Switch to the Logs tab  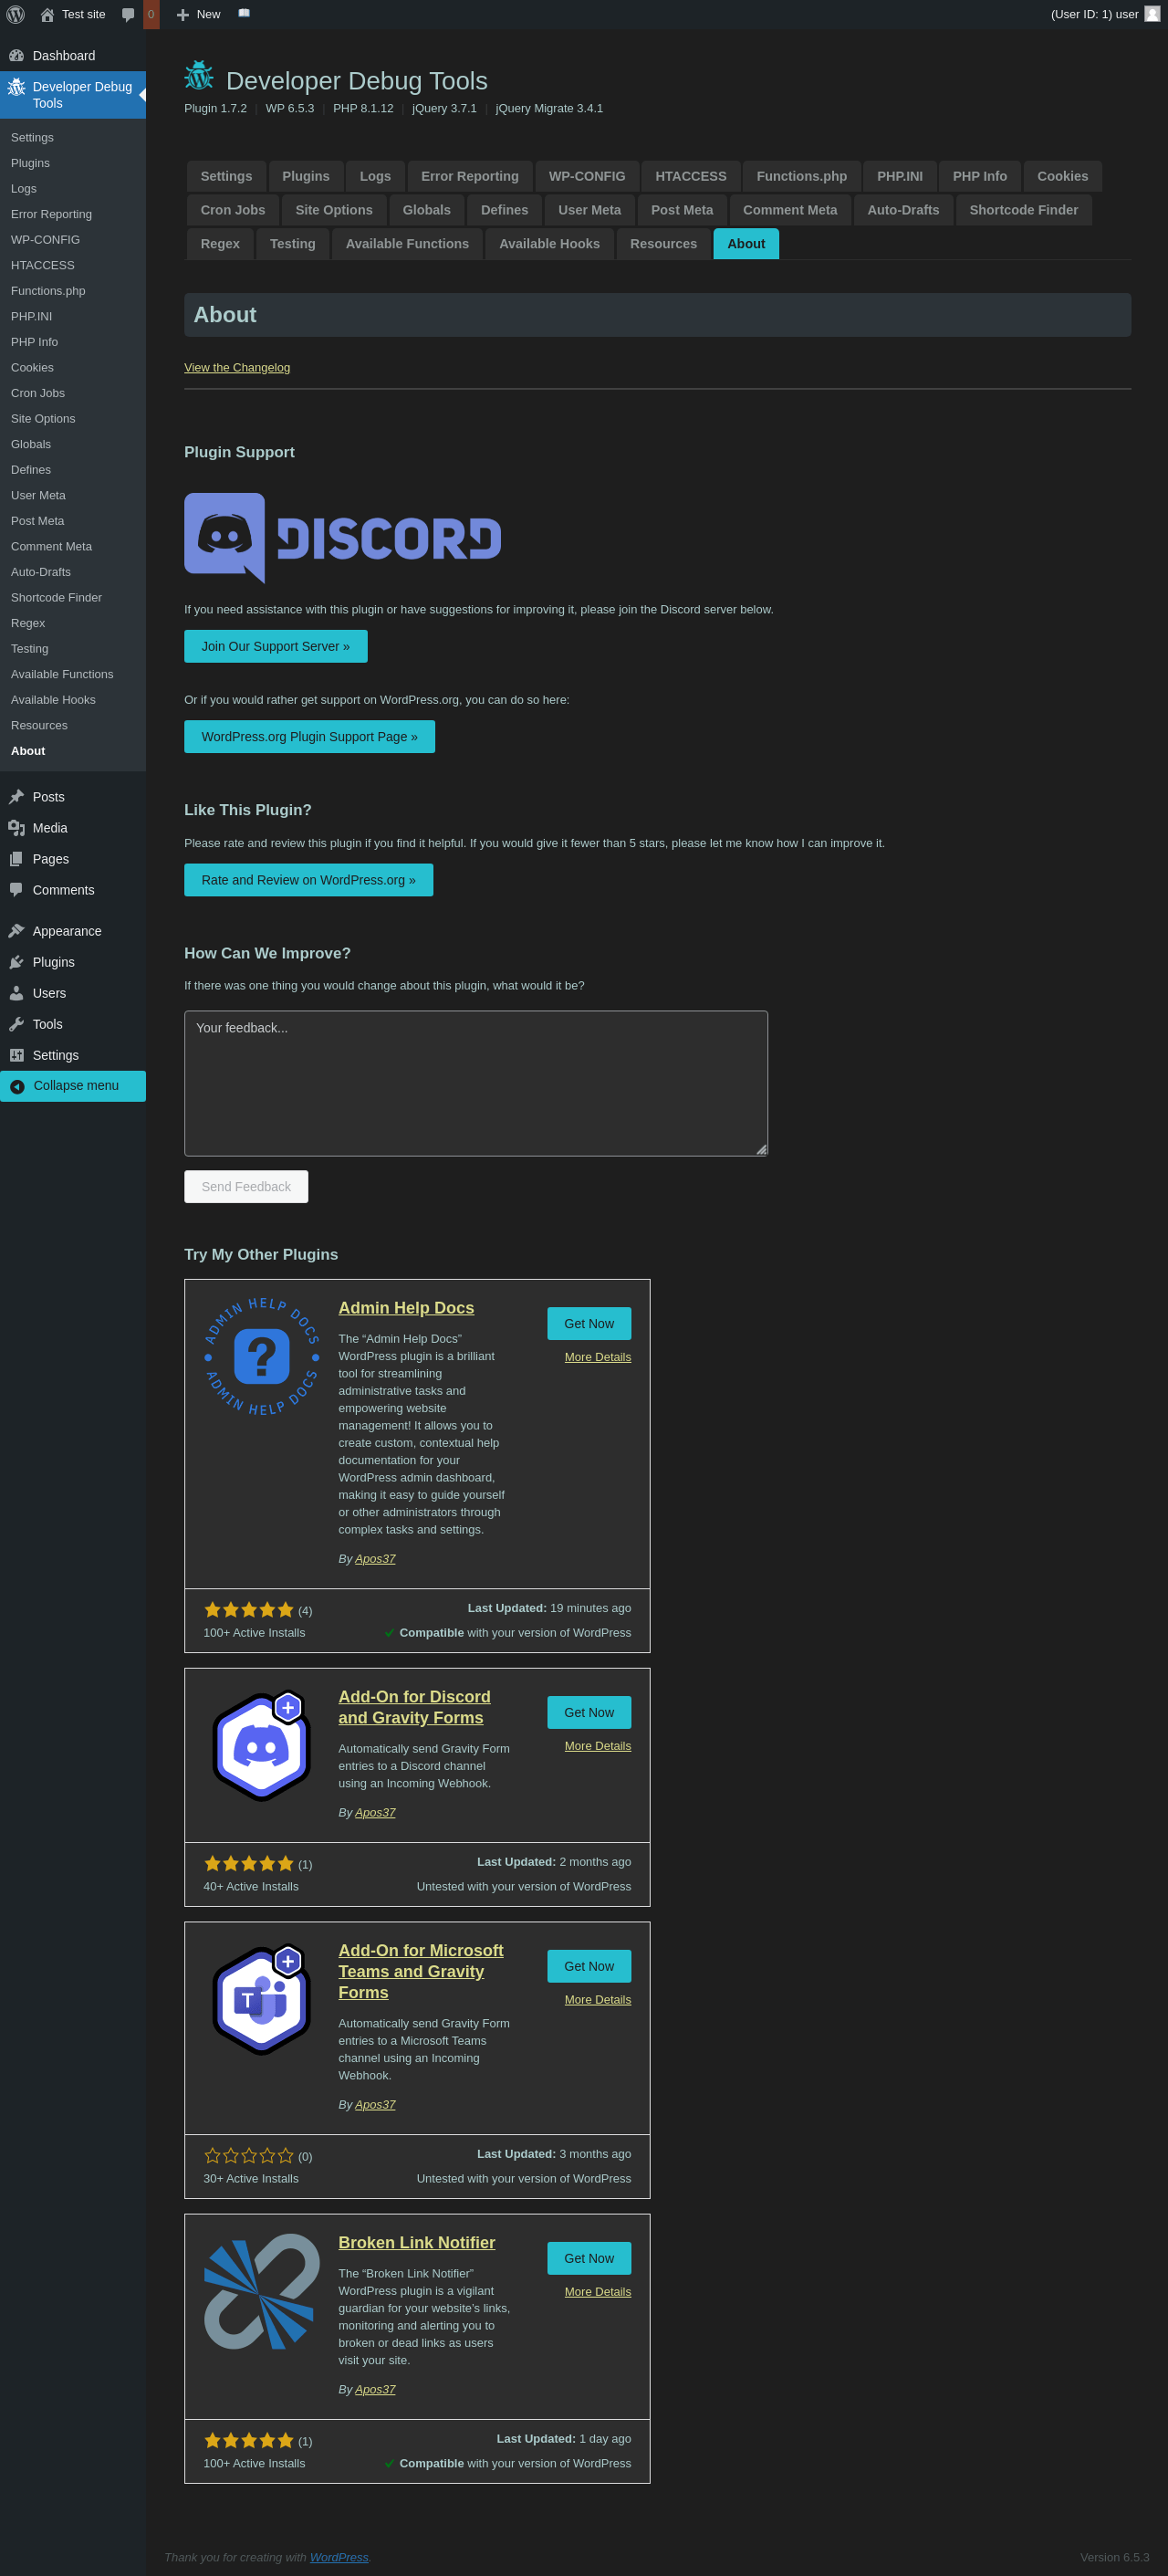pyautogui.click(x=375, y=176)
